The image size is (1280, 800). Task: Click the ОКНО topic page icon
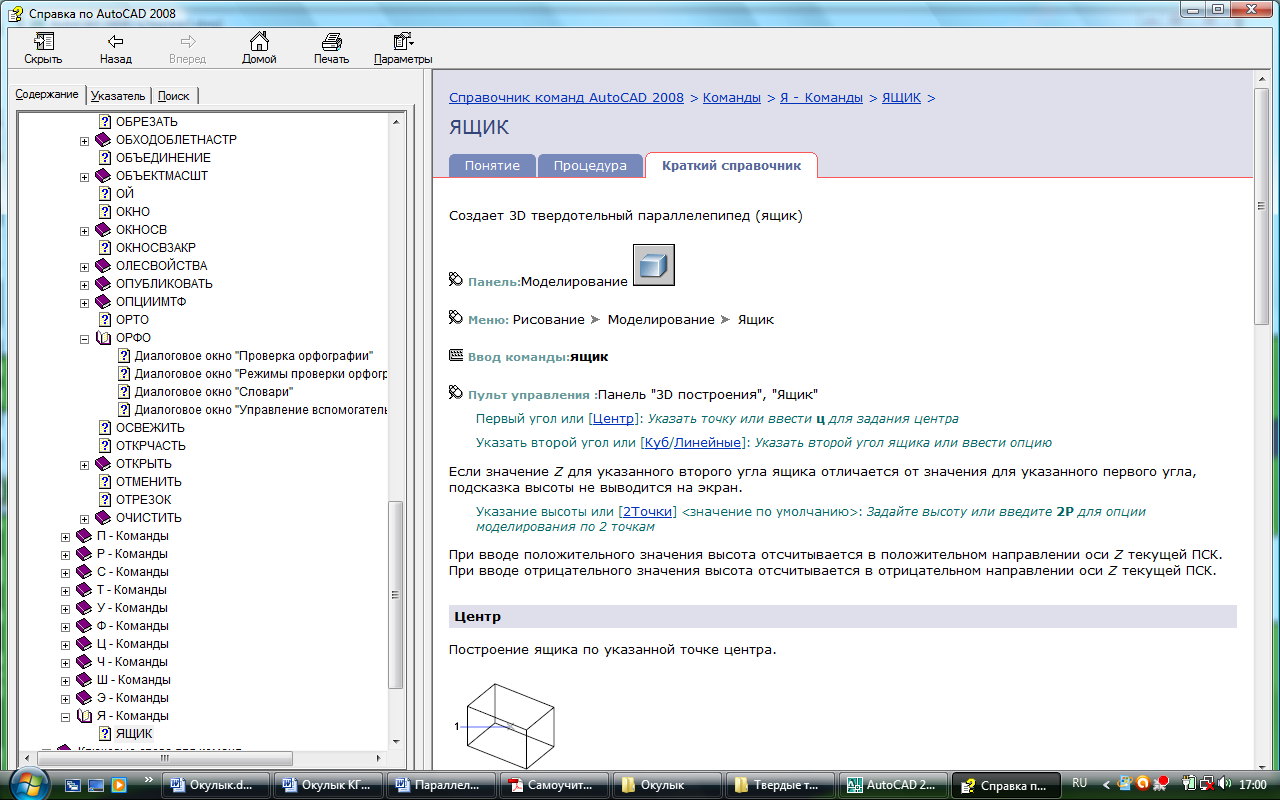[x=105, y=212]
